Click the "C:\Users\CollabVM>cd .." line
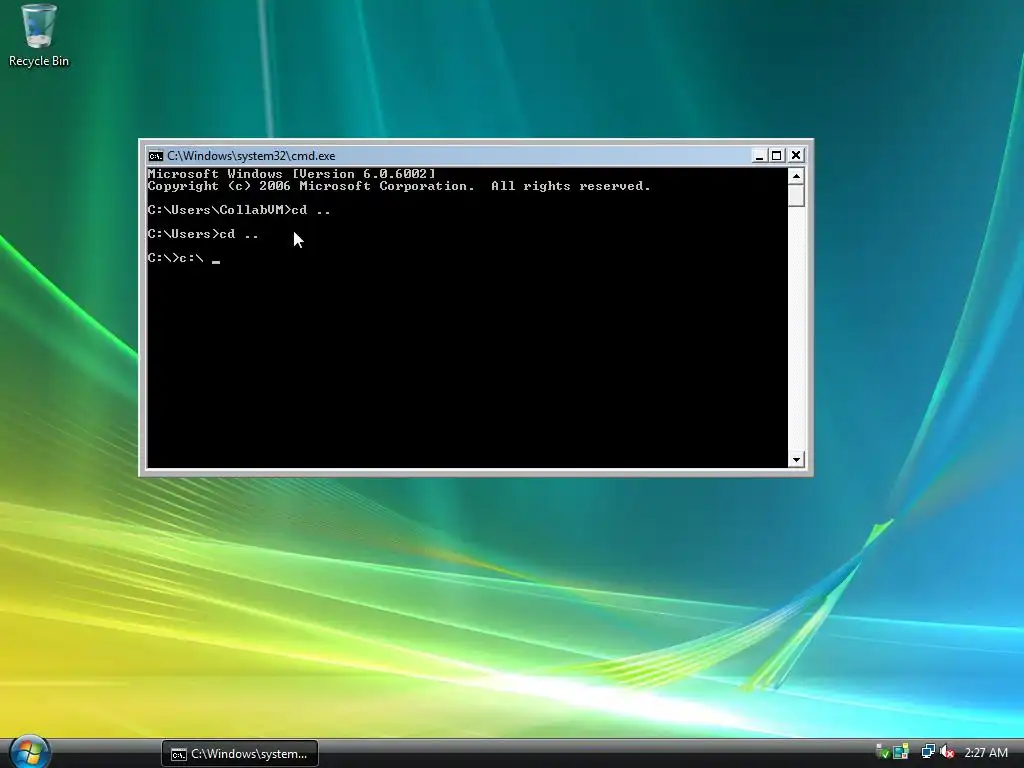 point(239,210)
